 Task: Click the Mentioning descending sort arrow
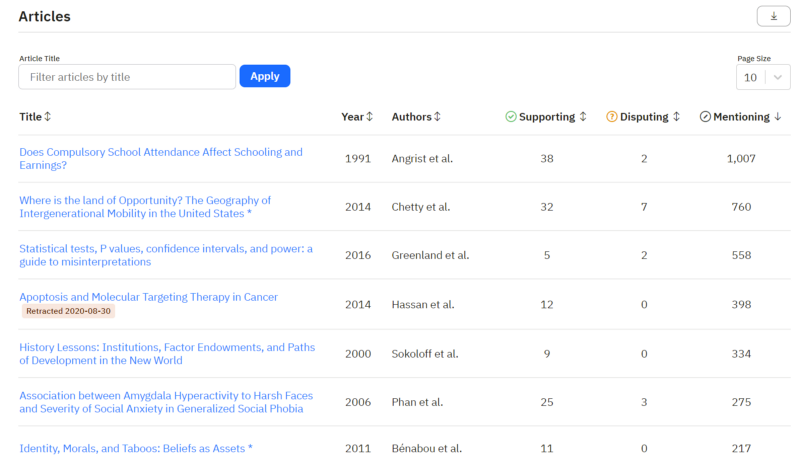tap(778, 117)
